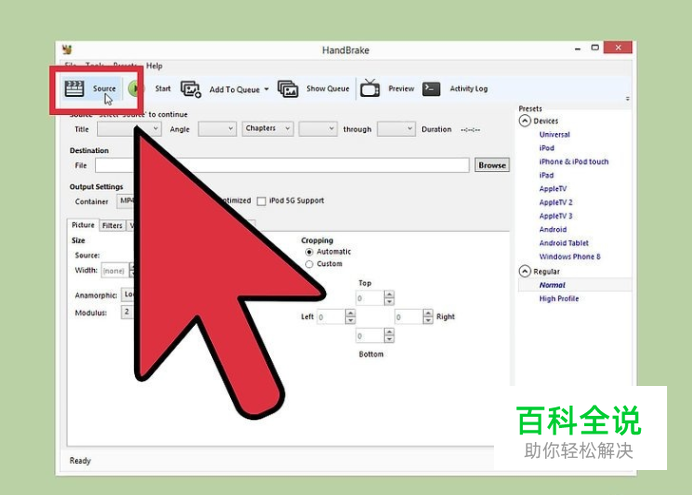Click the destination File input field
Image resolution: width=692 pixels, height=495 pixels.
[282, 165]
